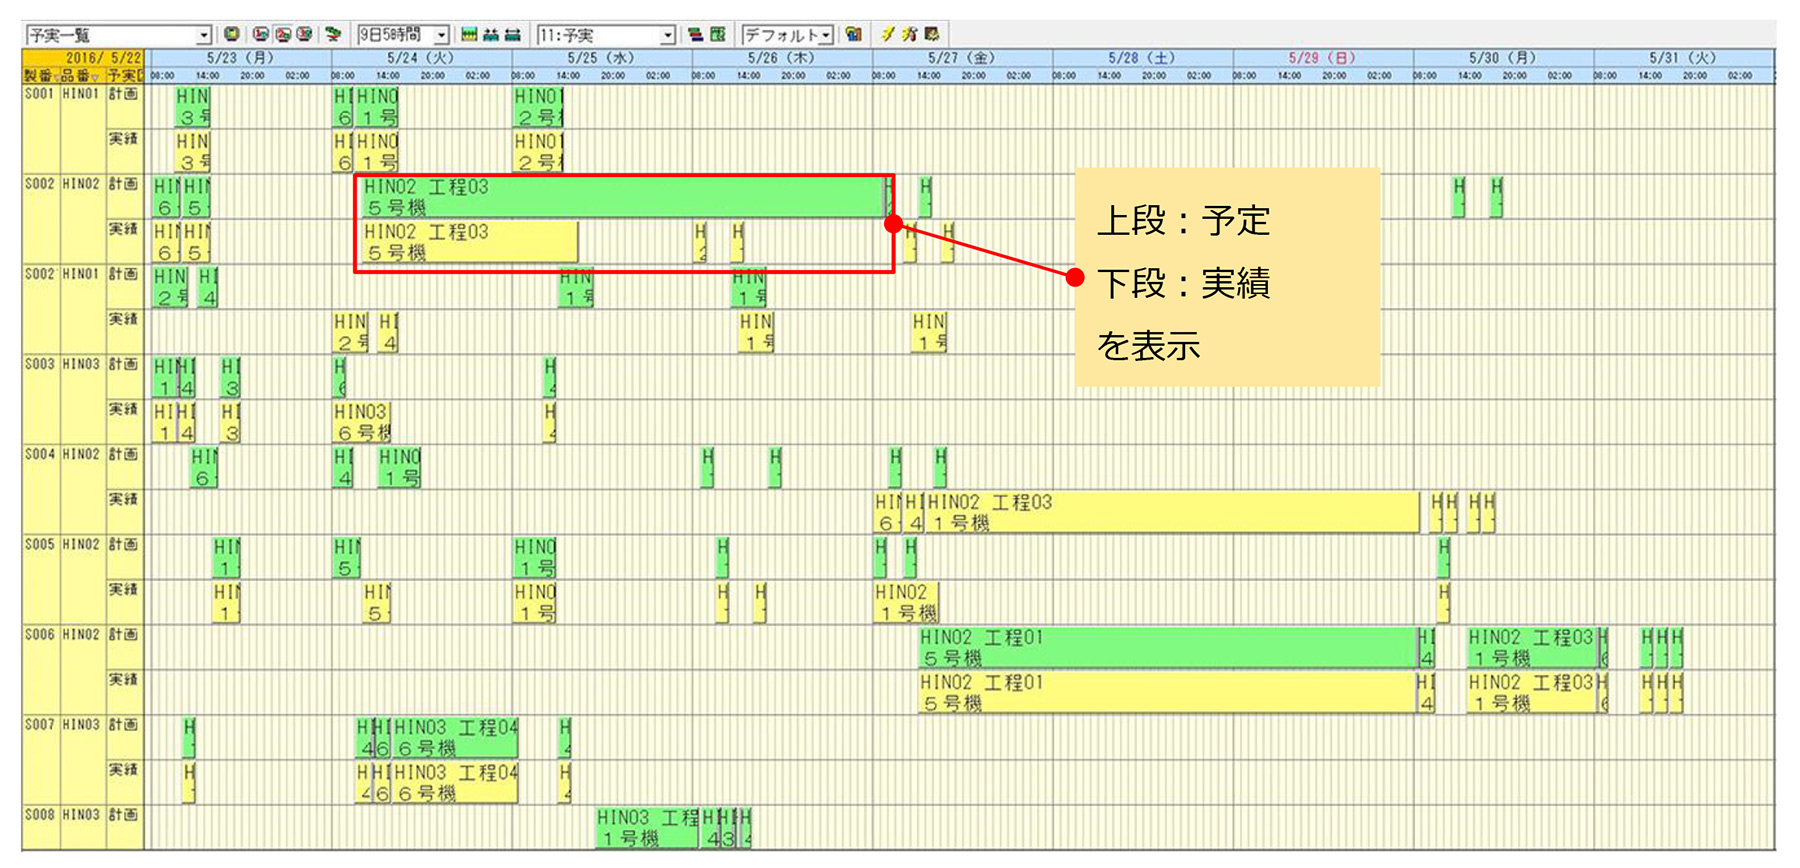Select the S007 order row label

point(40,724)
